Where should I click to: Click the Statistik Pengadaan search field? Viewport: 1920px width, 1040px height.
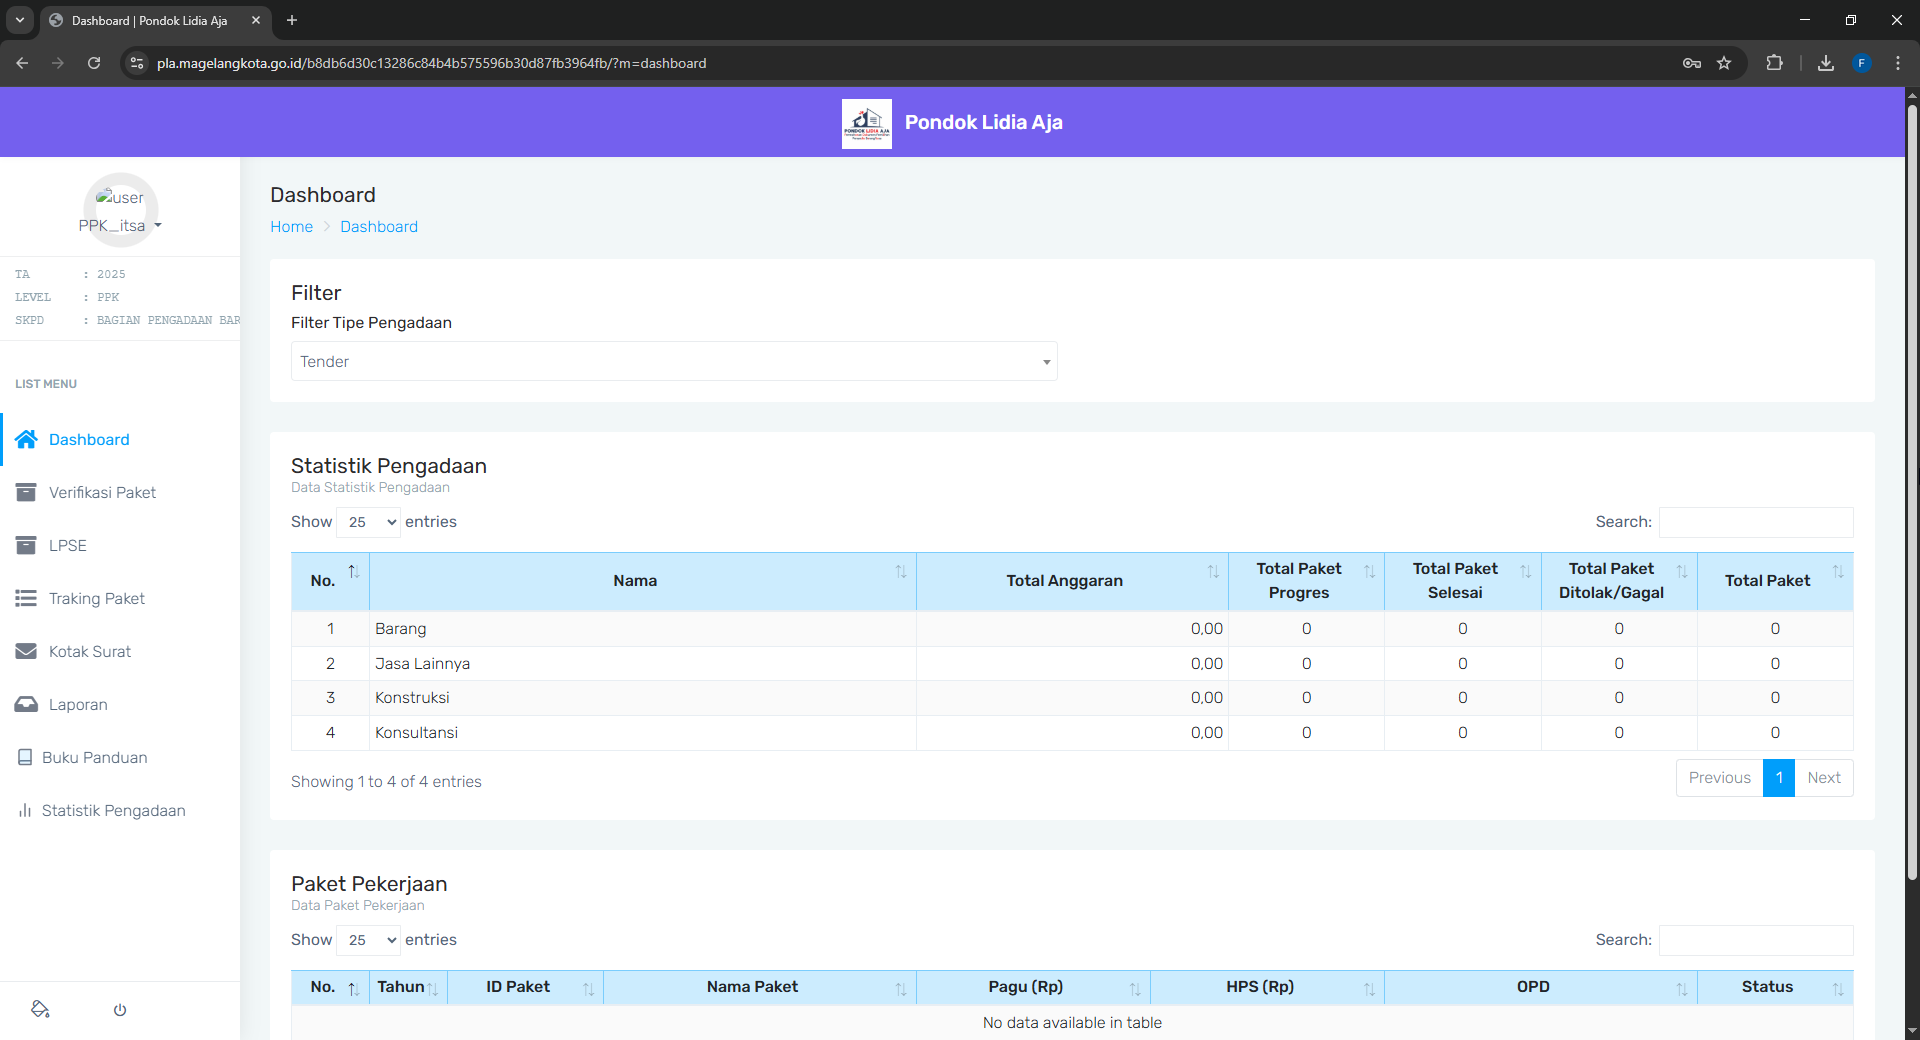click(1755, 522)
